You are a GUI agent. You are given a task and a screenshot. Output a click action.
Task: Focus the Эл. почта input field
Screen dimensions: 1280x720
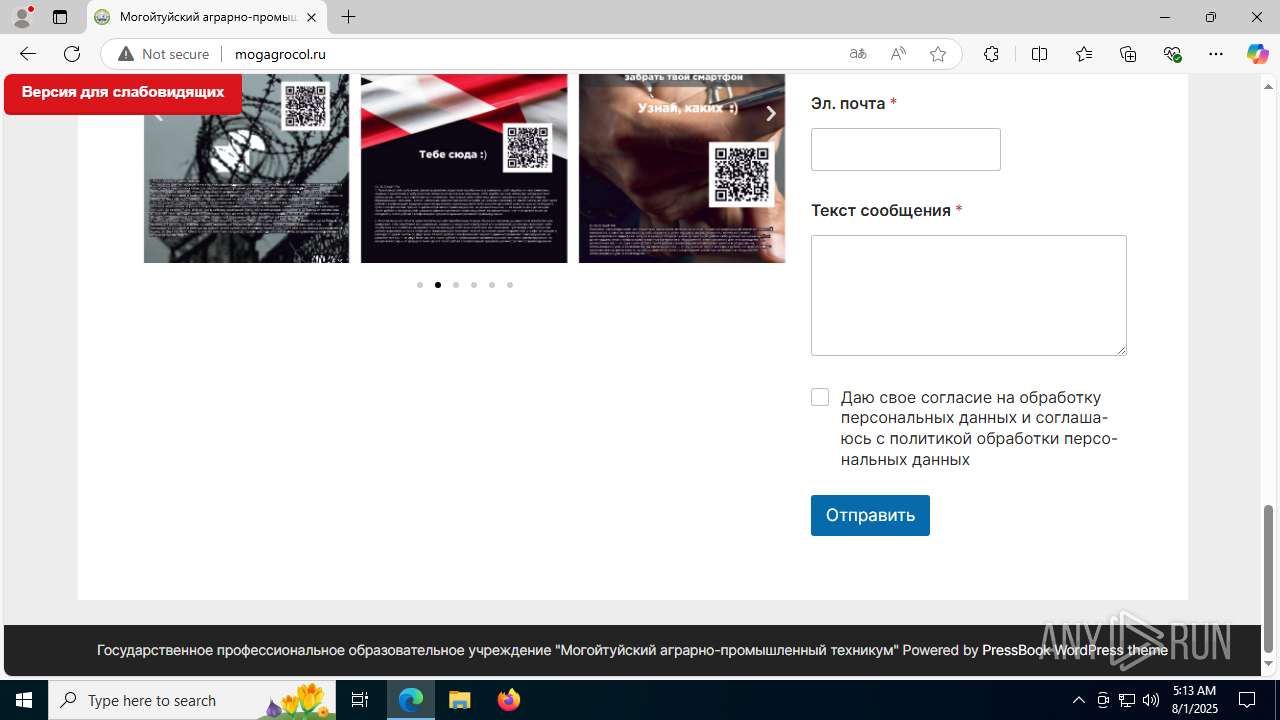pos(906,149)
